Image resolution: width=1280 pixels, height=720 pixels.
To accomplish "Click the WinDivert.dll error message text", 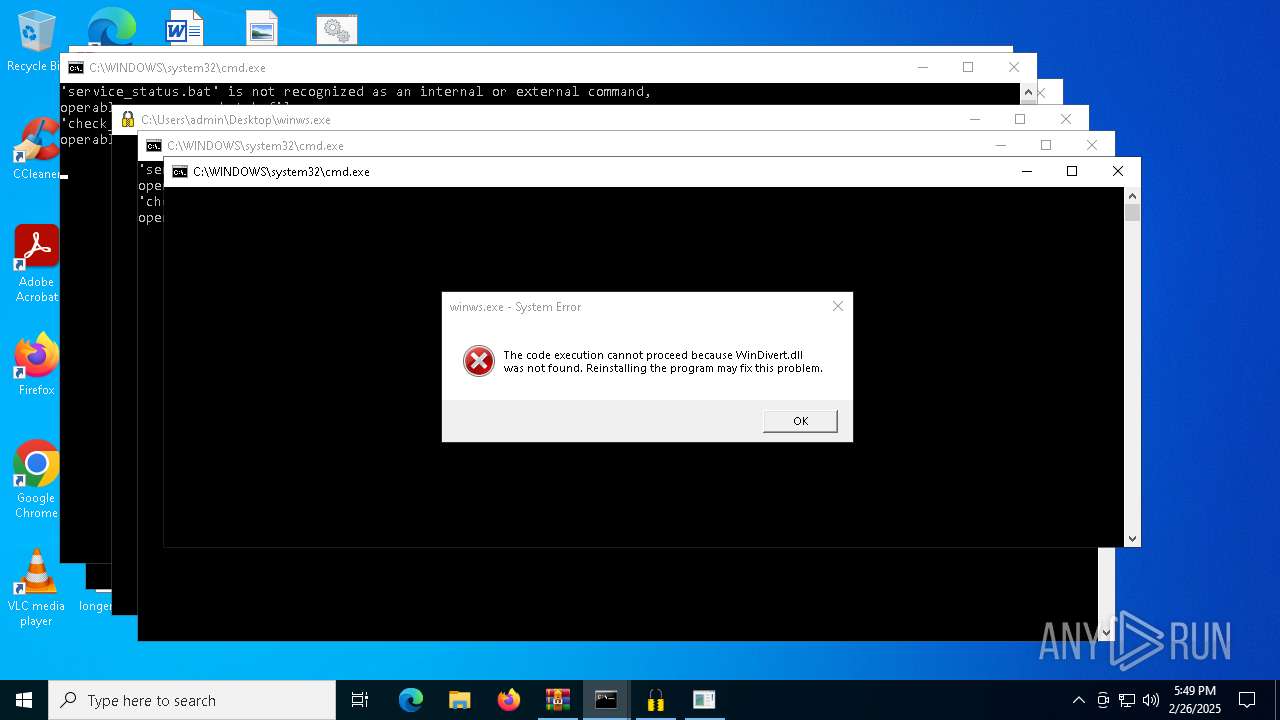I will click(x=663, y=361).
